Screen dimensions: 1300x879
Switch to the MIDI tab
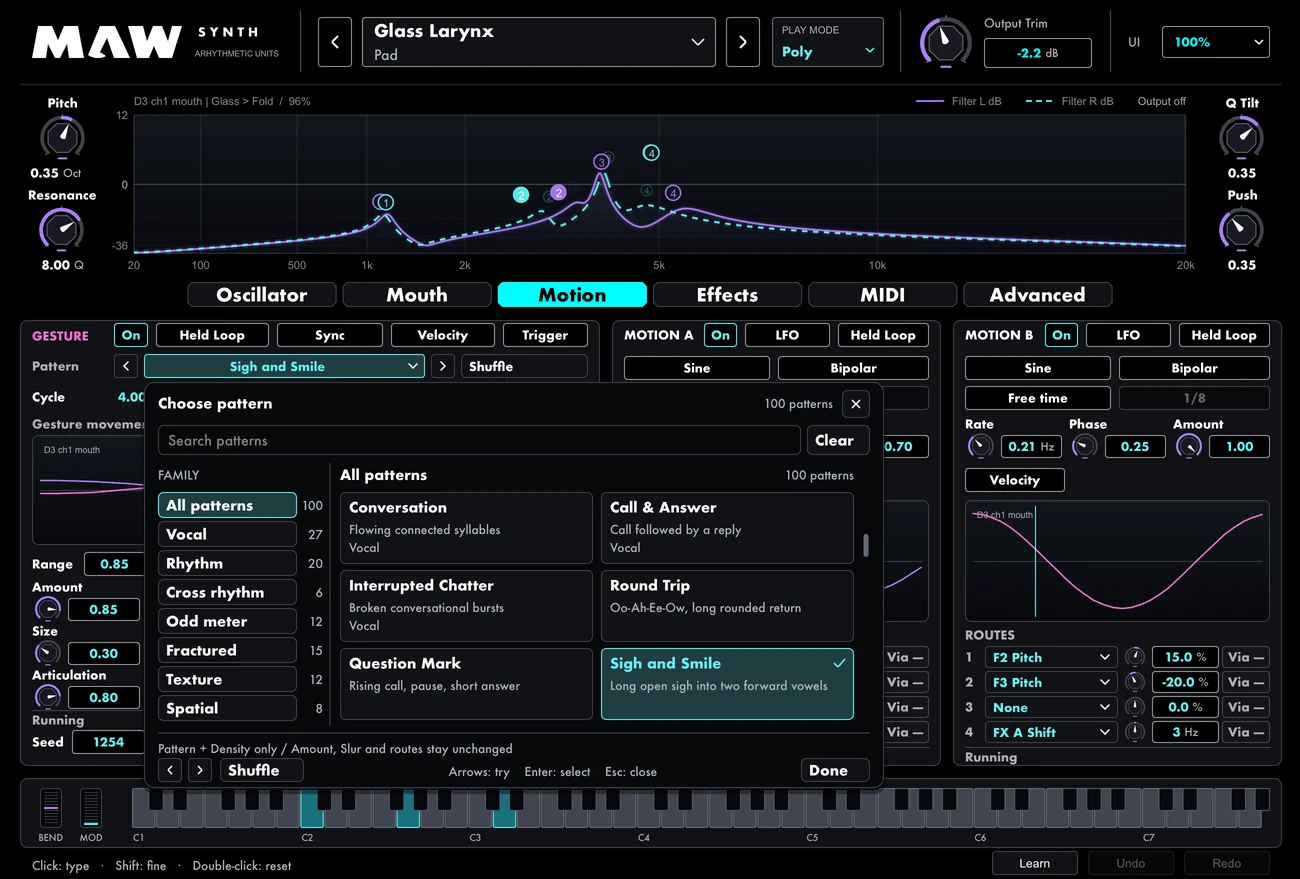tap(882, 295)
